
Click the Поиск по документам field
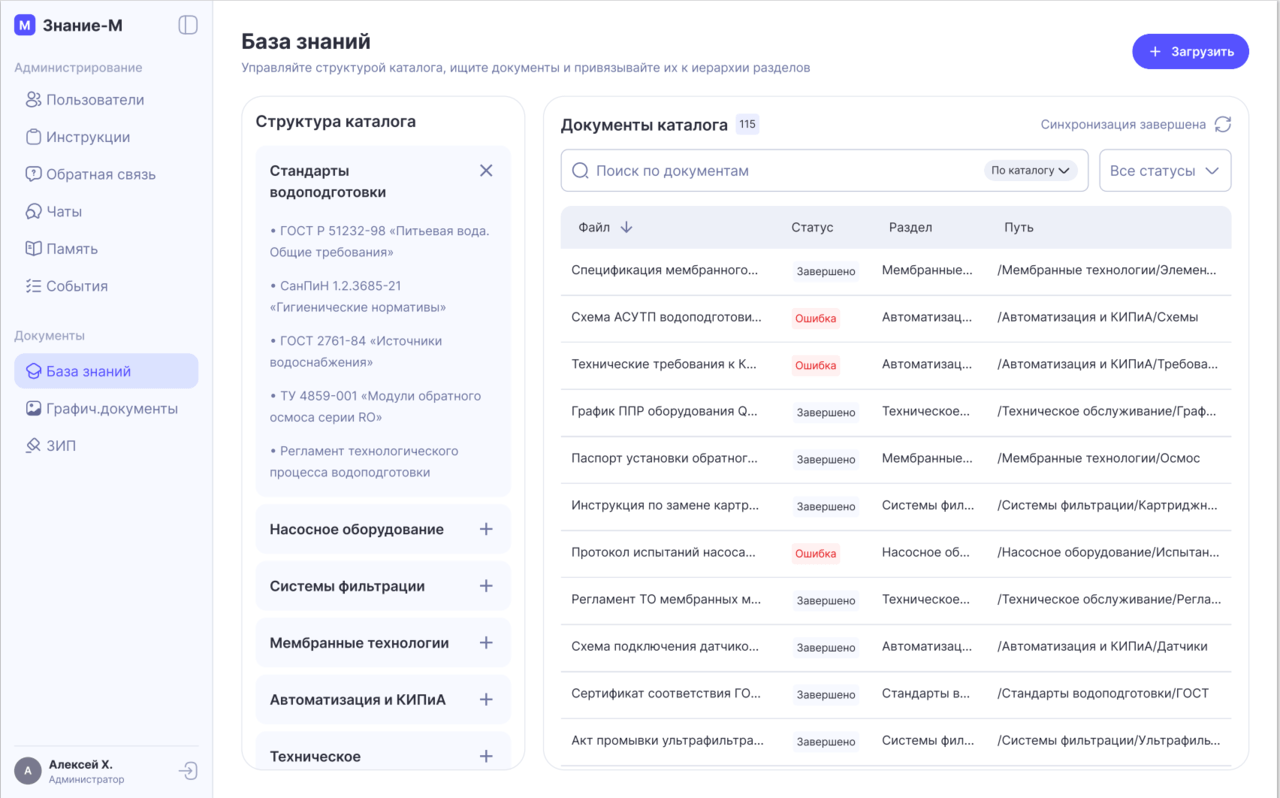[784, 171]
